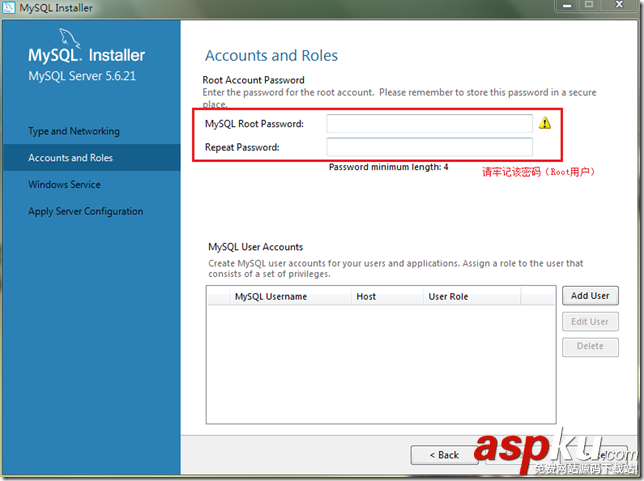The image size is (644, 481).
Task: Focus the Repeat Password field
Action: click(x=429, y=147)
